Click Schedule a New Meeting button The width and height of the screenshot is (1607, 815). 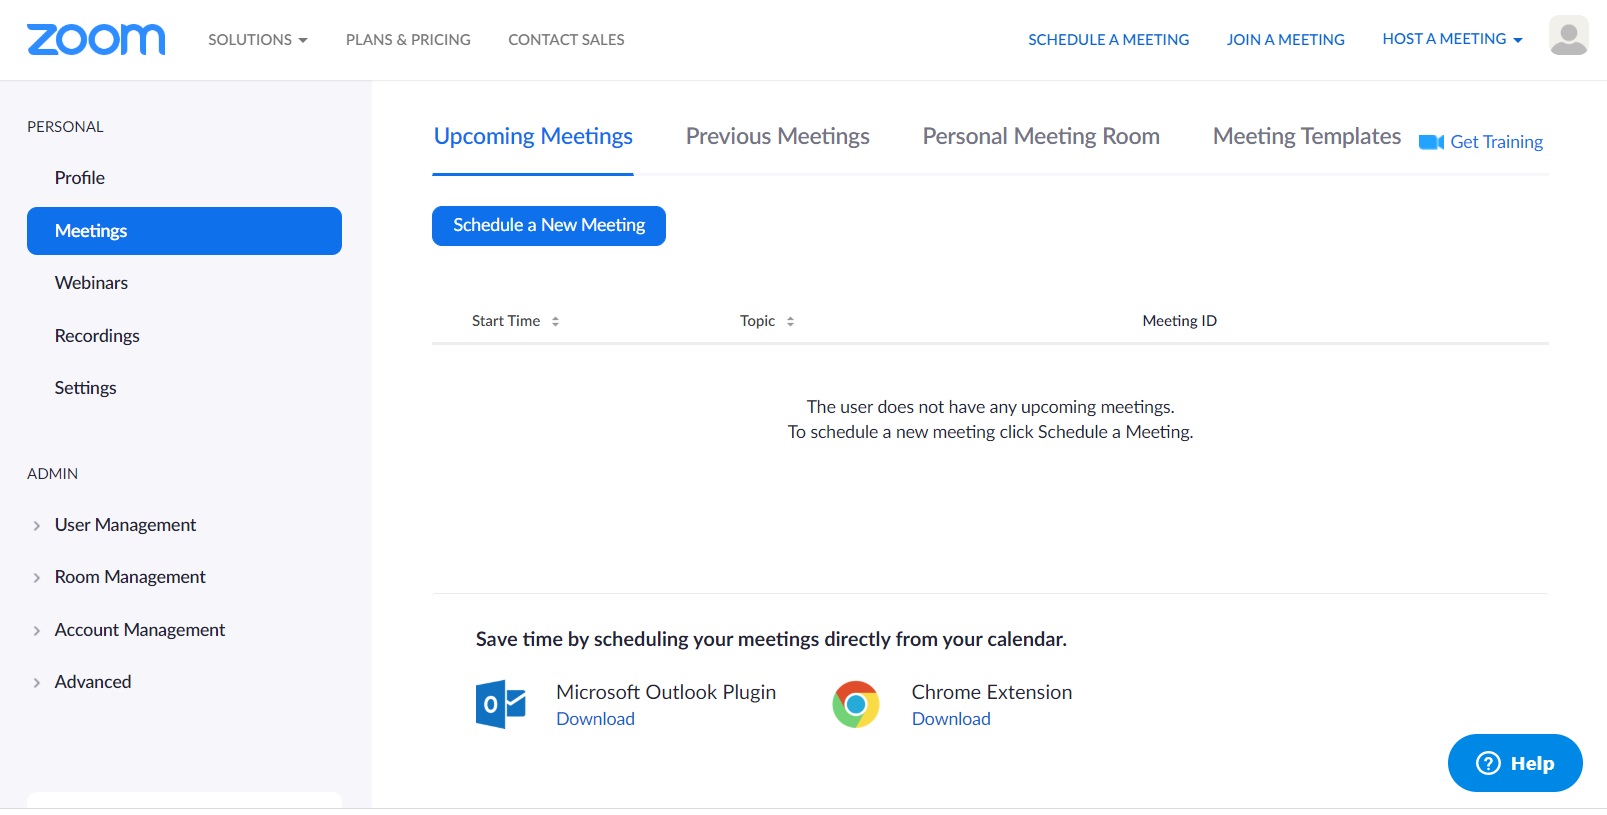tap(549, 226)
